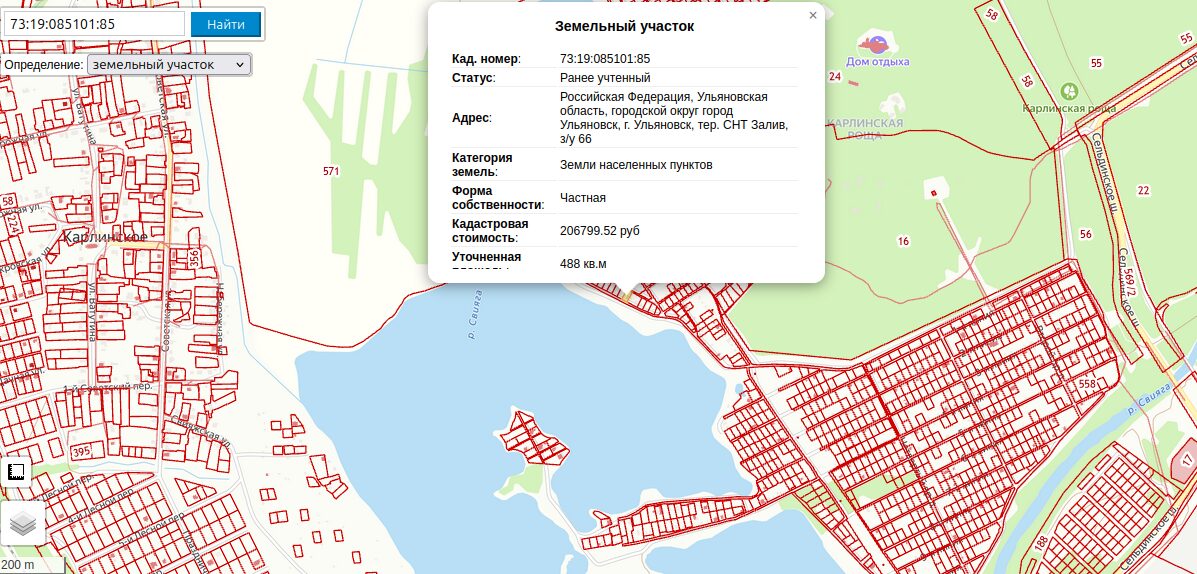Image resolution: width=1197 pixels, height=574 pixels.
Task: Open the Определение type dropdown
Action: coord(169,64)
